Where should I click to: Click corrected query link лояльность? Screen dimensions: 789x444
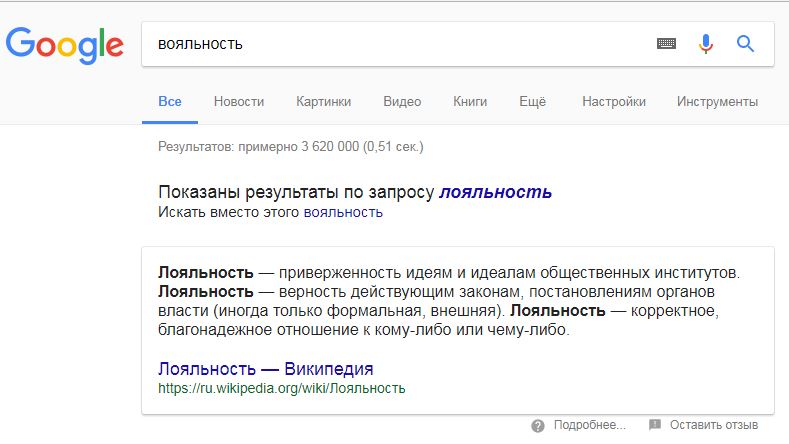point(496,192)
